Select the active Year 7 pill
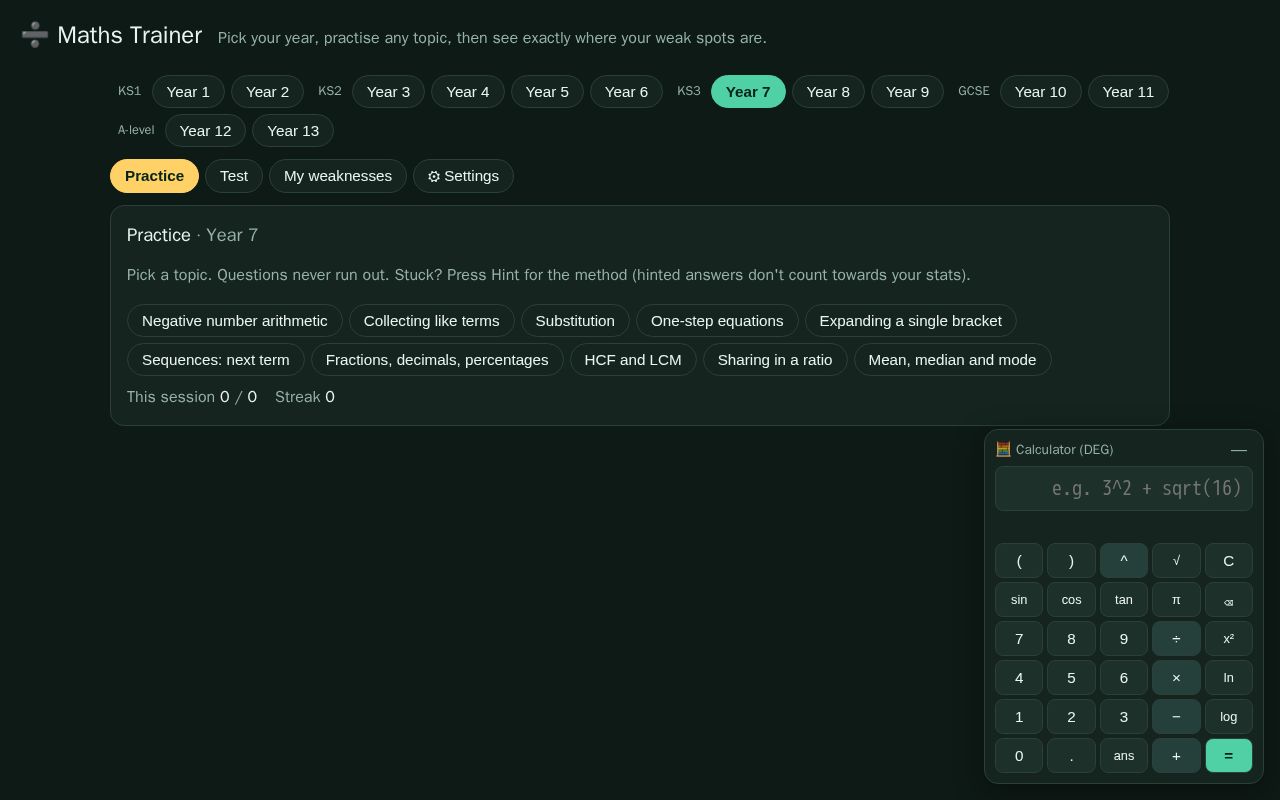This screenshot has width=1280, height=800. [x=748, y=92]
